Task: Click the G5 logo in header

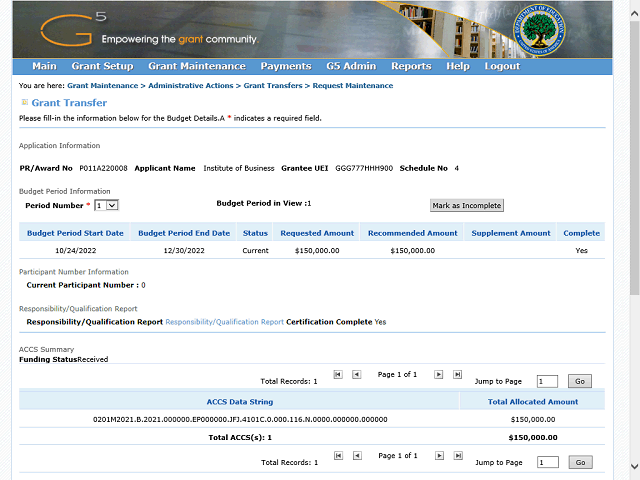Action: (75, 29)
